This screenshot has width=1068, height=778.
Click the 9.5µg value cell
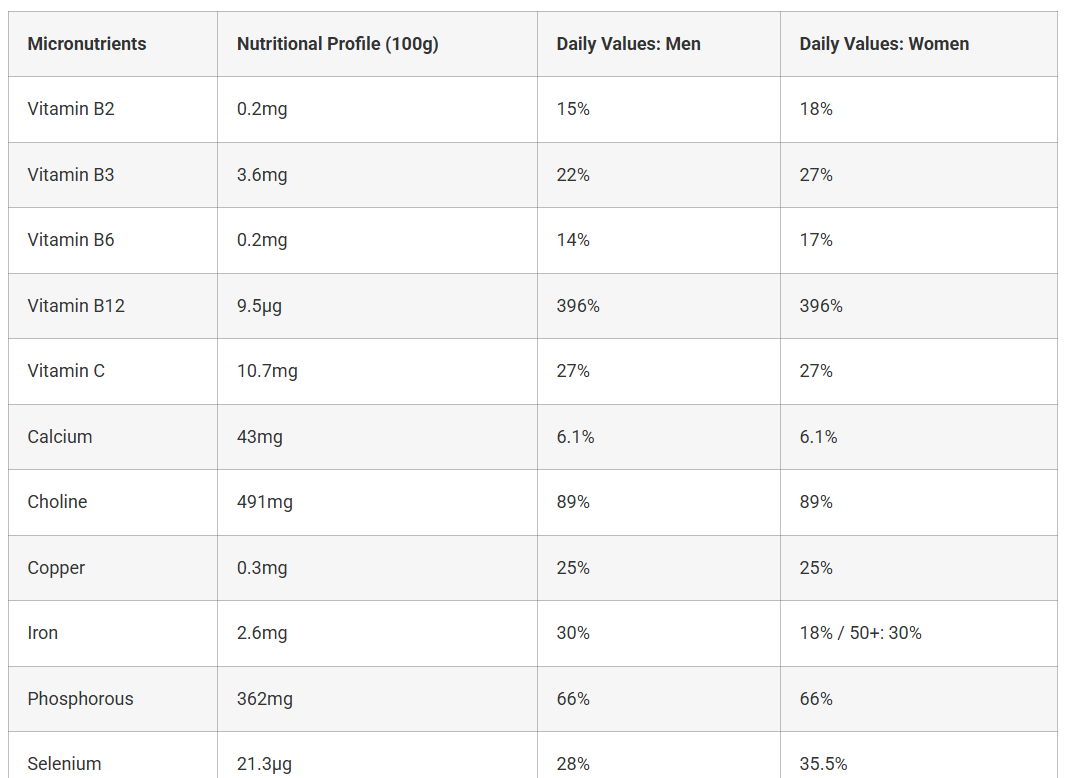(x=259, y=306)
